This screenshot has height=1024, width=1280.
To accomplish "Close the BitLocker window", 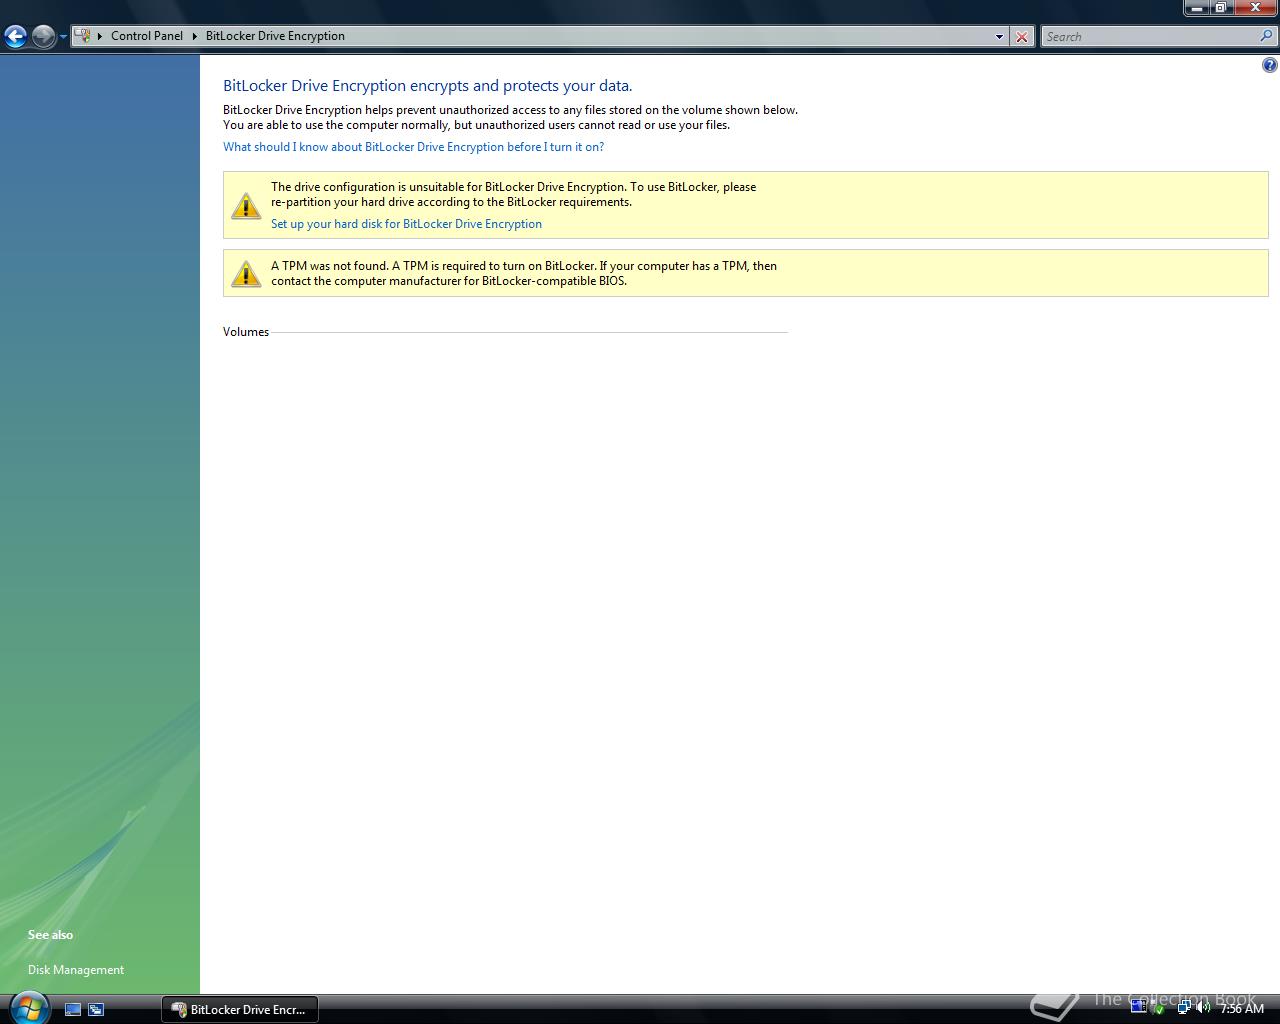I will pyautogui.click(x=1255, y=8).
